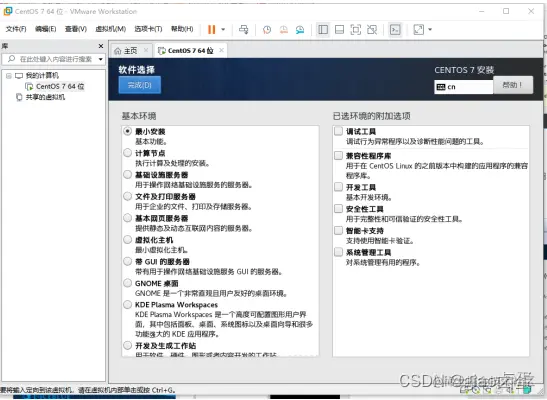Enable the 开发工具 checkbox
547x400 pixels.
coord(338,187)
